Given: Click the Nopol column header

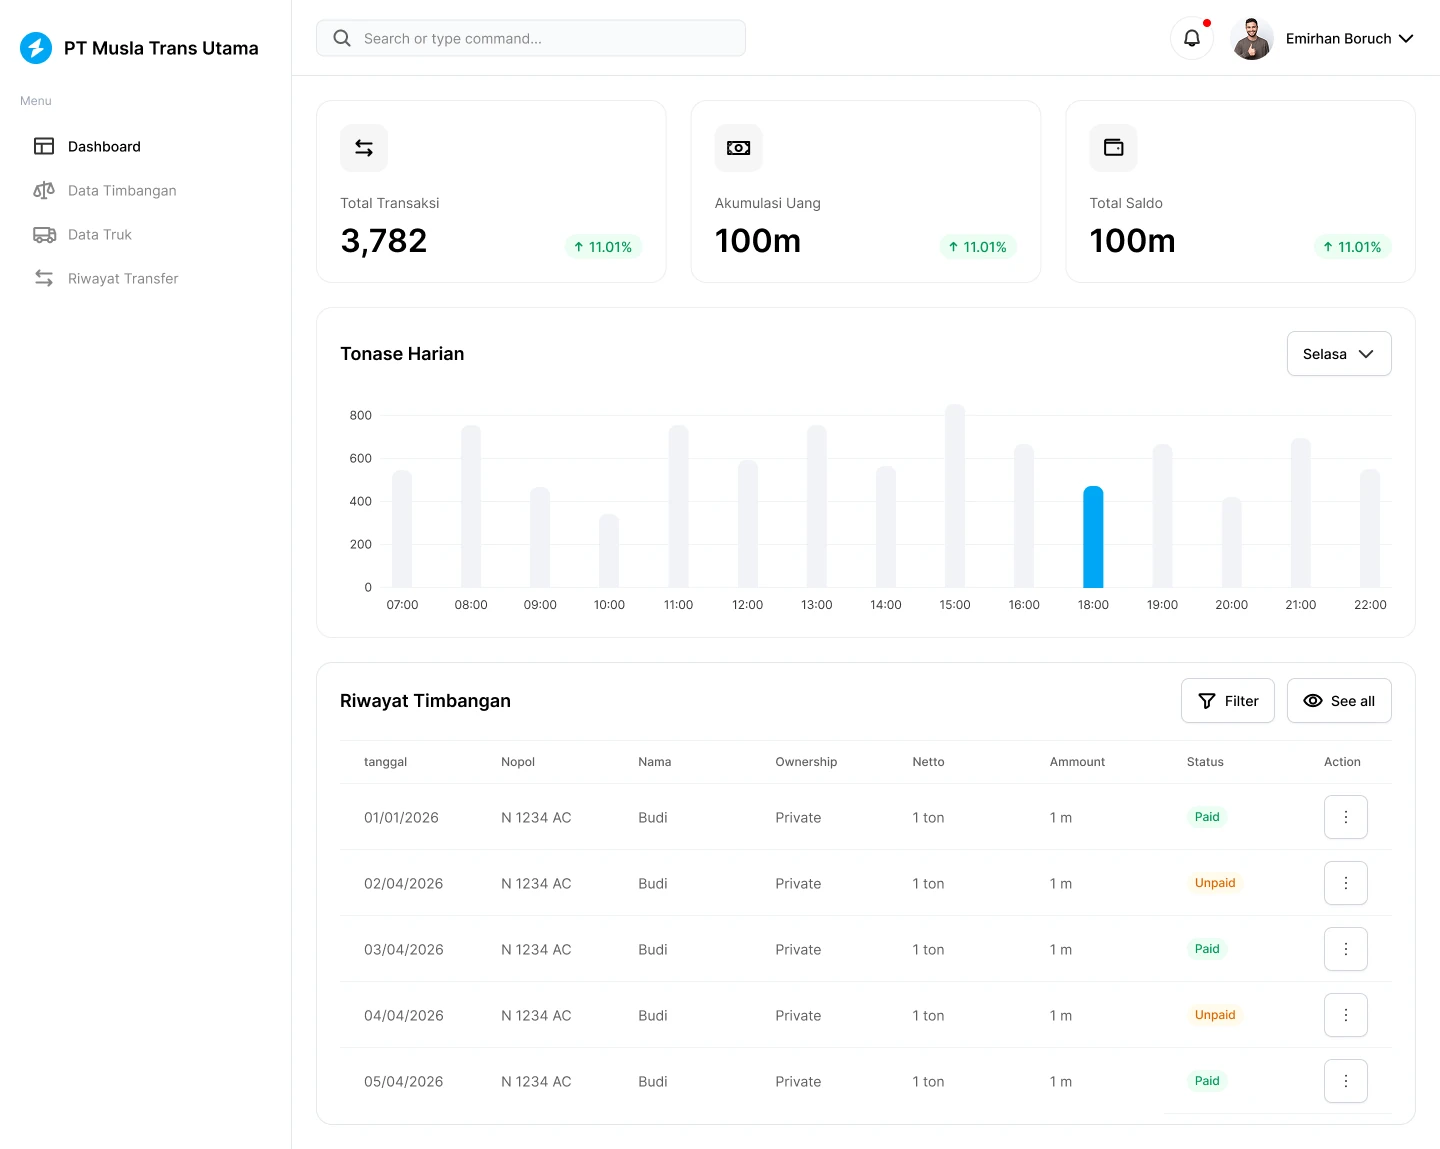Looking at the screenshot, I should [x=518, y=762].
